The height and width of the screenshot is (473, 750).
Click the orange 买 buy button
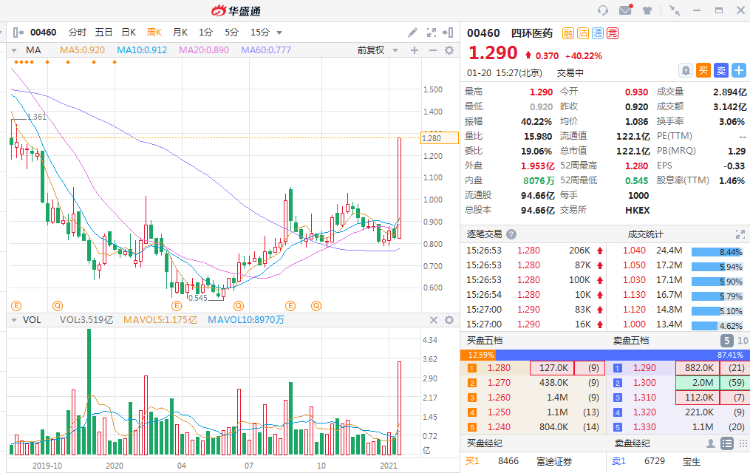click(703, 71)
